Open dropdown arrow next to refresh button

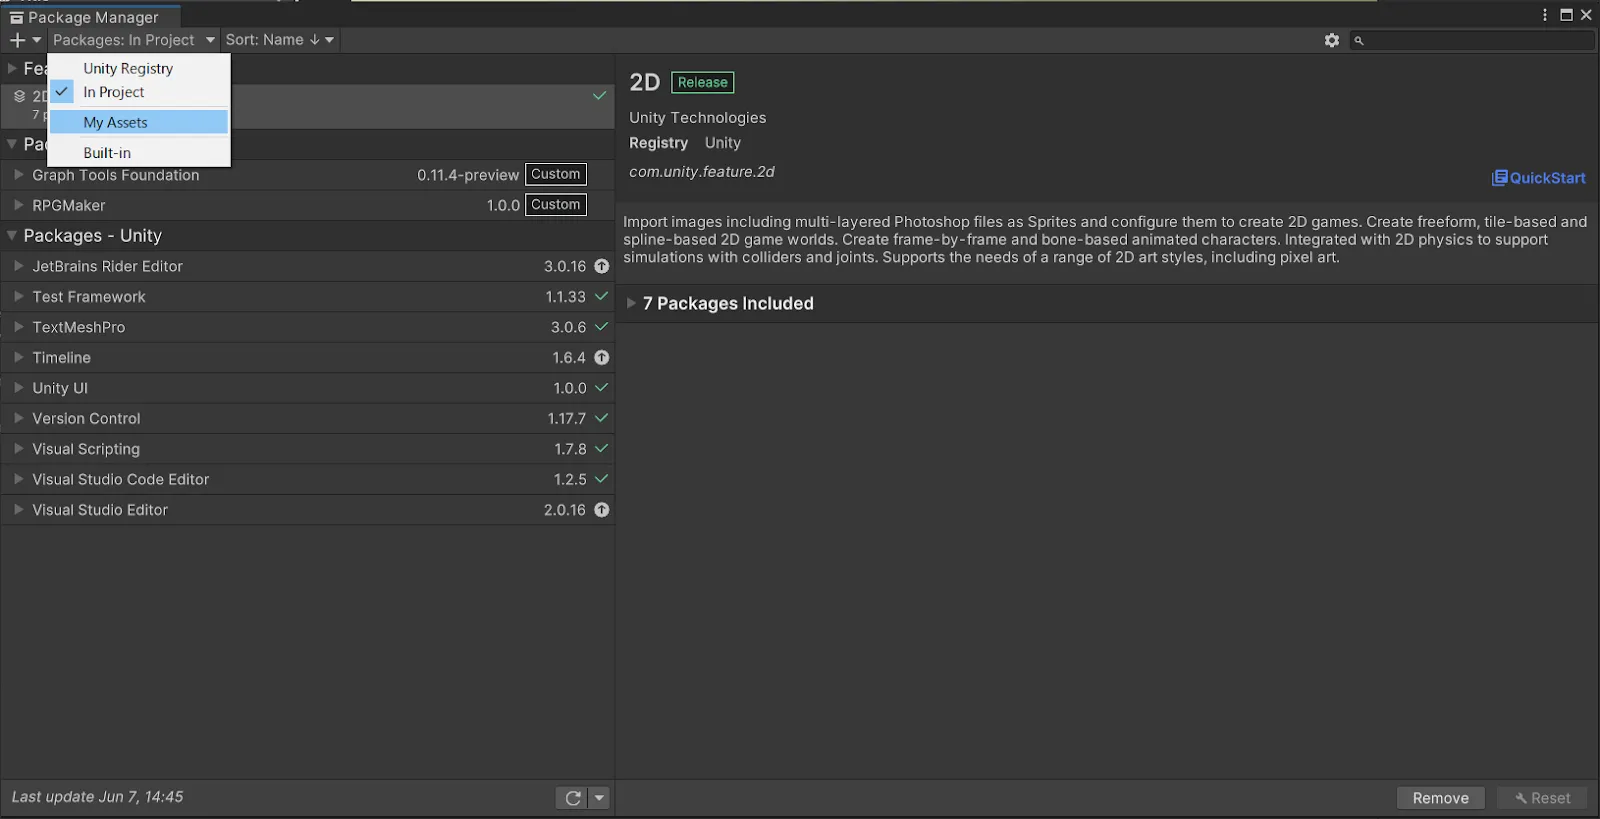[x=599, y=798]
